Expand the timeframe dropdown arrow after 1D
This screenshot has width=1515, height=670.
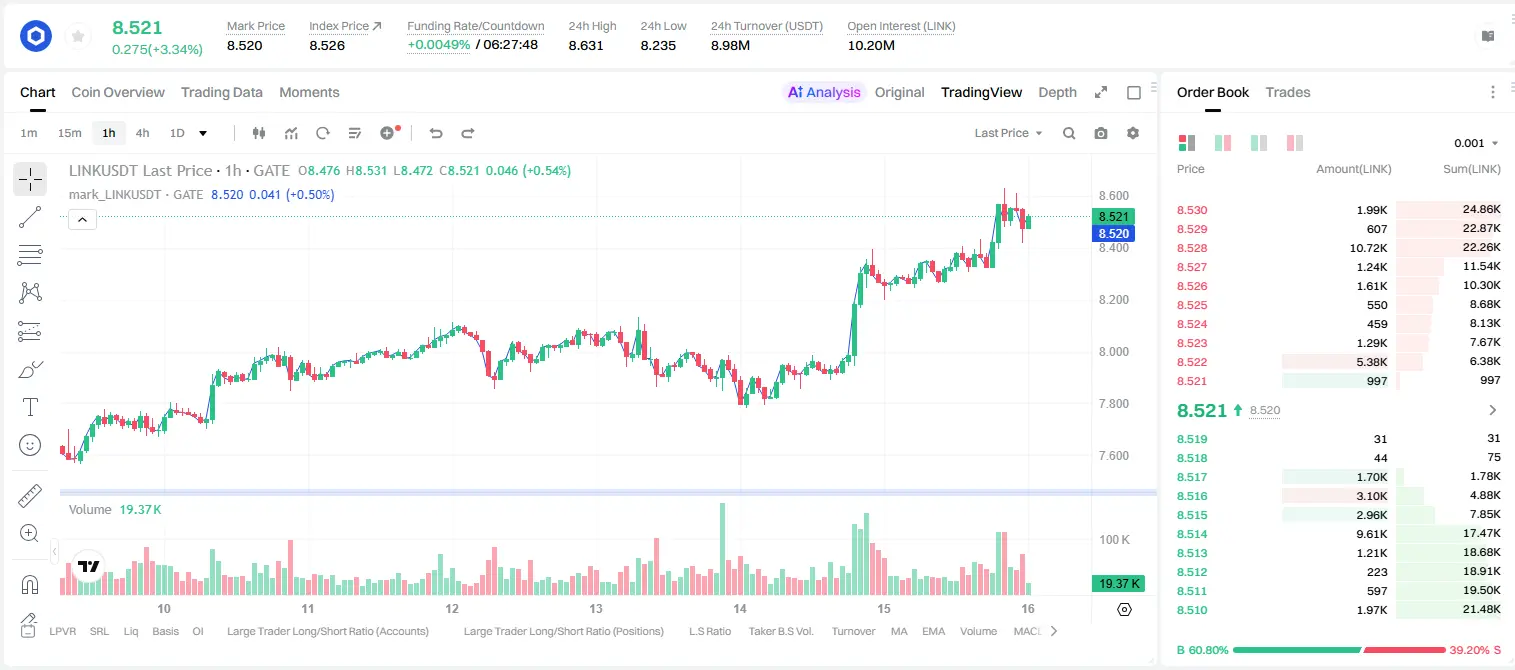[203, 133]
